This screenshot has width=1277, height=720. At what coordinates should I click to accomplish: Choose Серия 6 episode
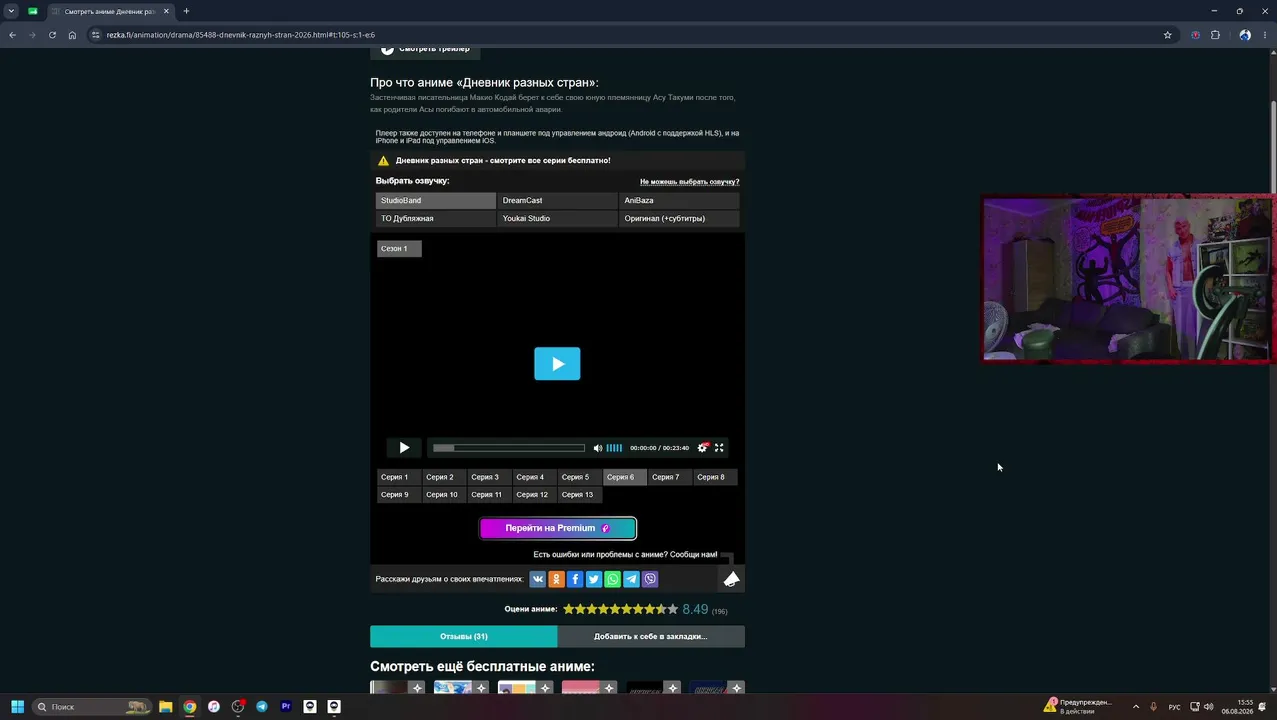coord(625,477)
